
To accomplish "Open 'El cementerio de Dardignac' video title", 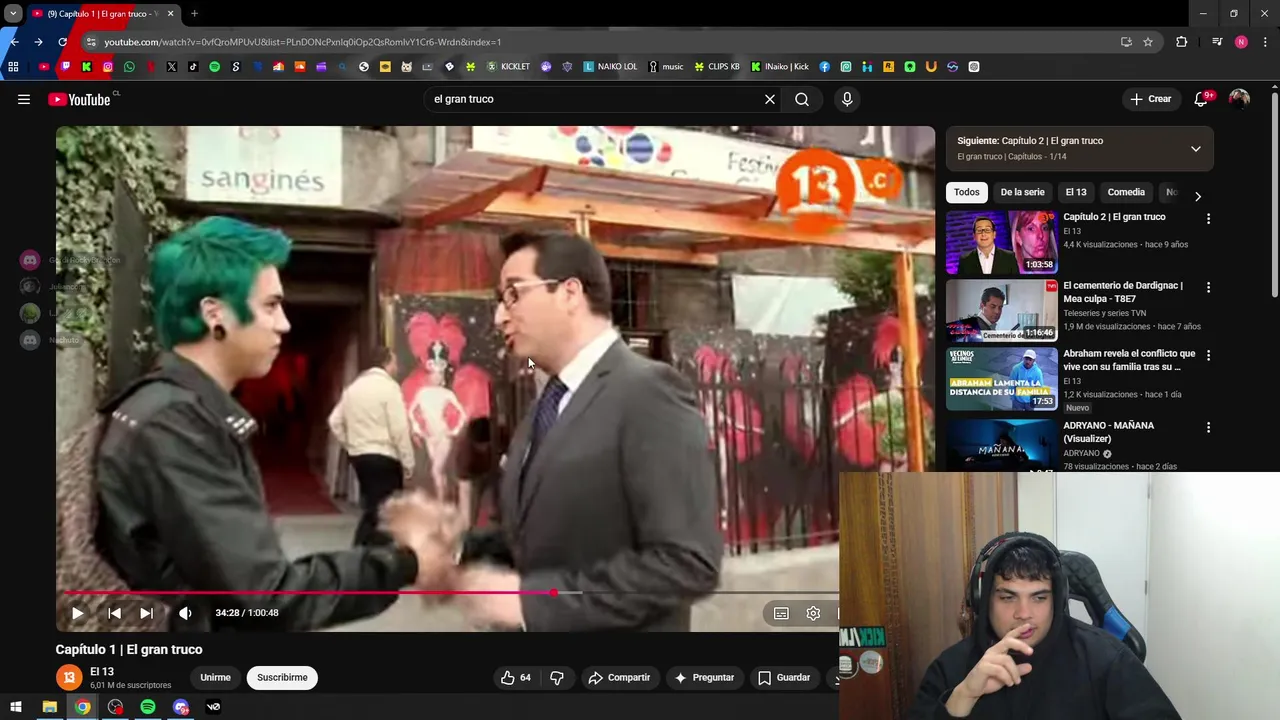I will [x=1123, y=292].
